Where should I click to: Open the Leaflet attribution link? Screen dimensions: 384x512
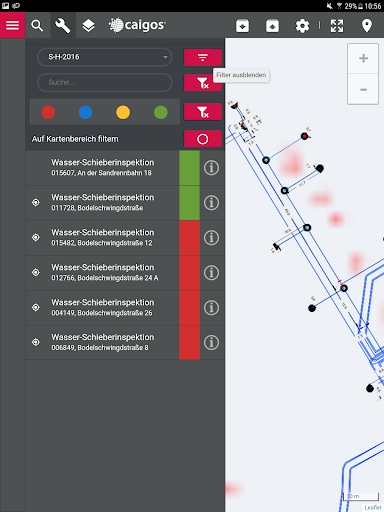(373, 507)
